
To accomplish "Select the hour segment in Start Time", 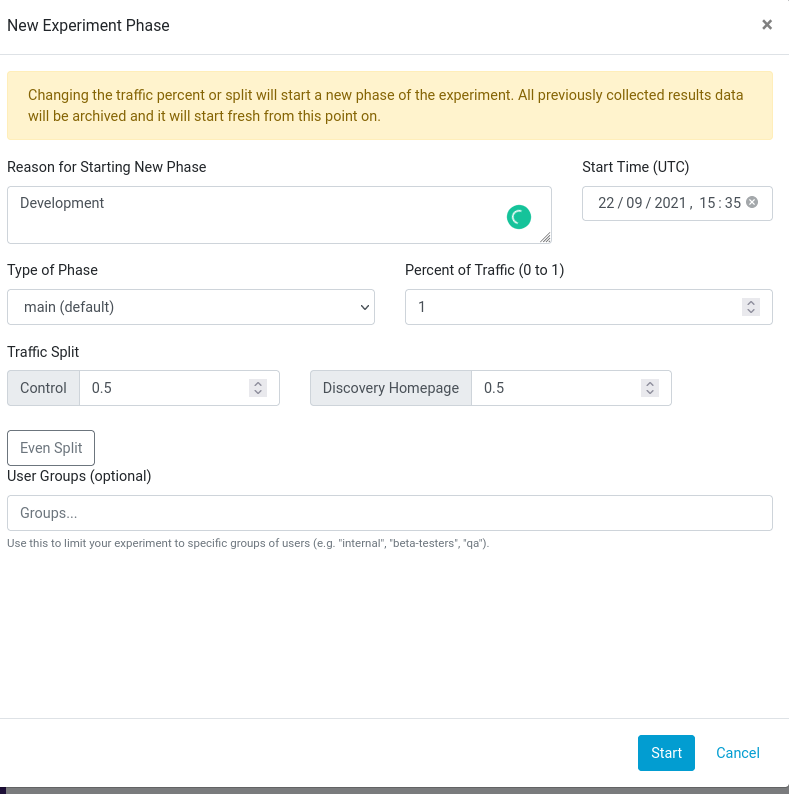I will click(x=707, y=203).
